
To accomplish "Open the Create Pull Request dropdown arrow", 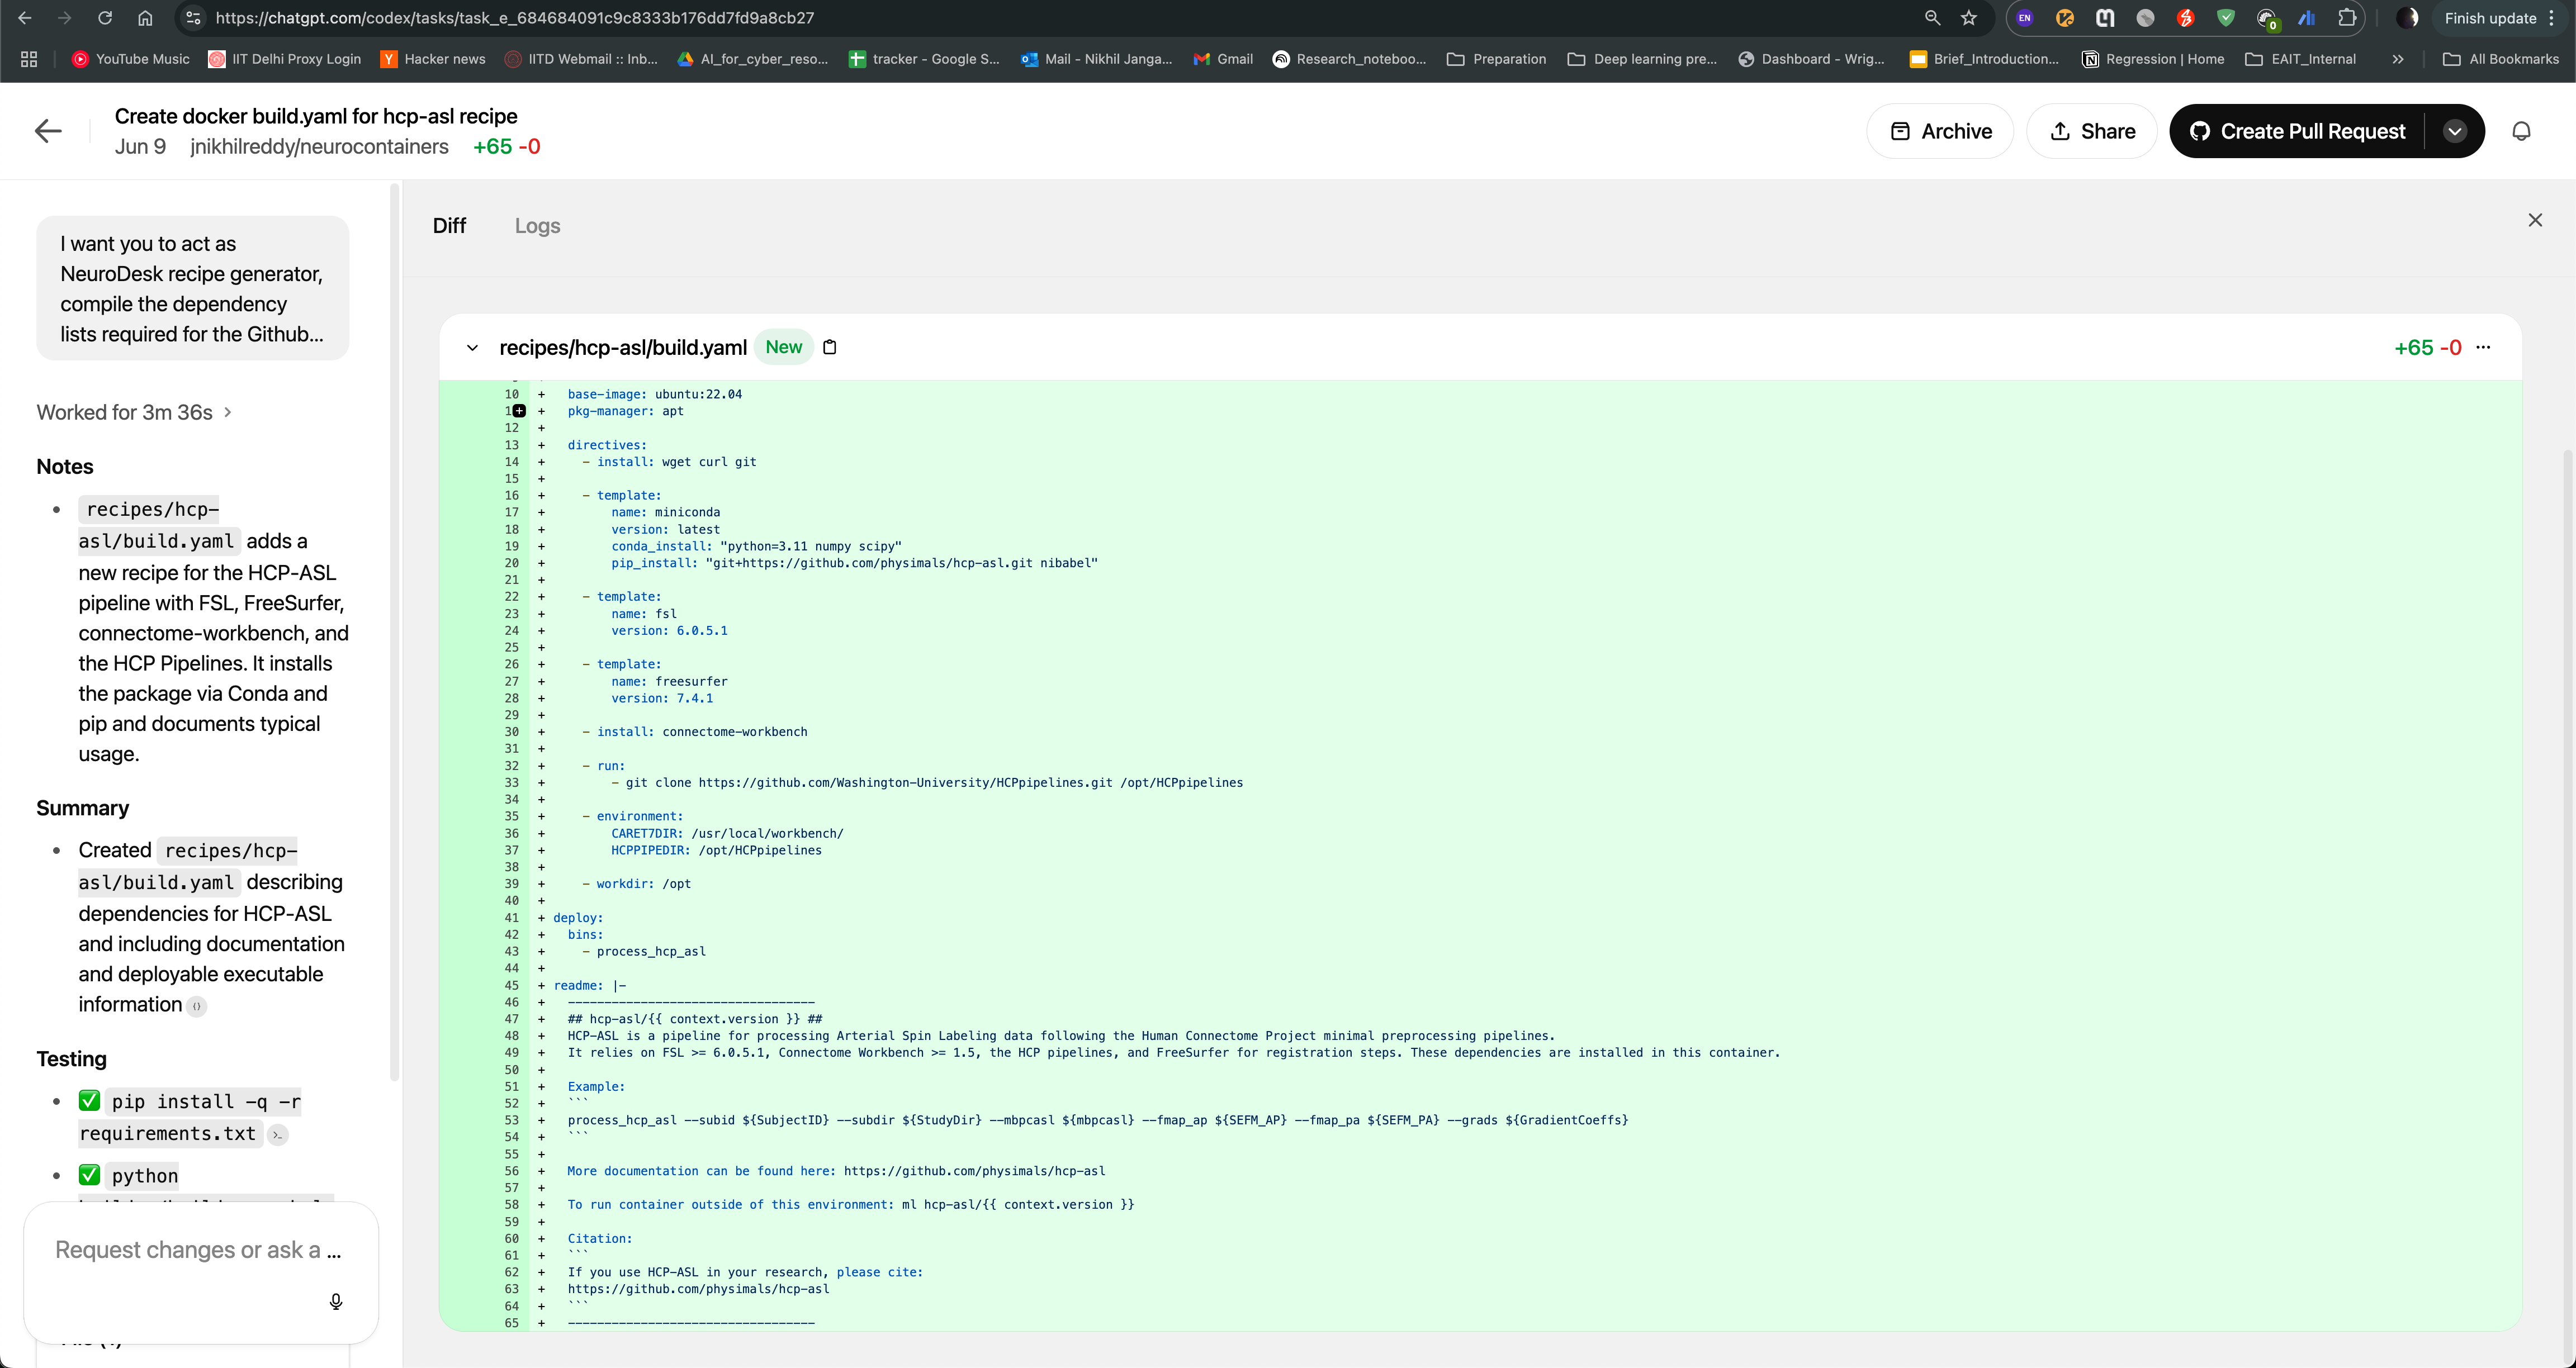I will click(x=2456, y=131).
